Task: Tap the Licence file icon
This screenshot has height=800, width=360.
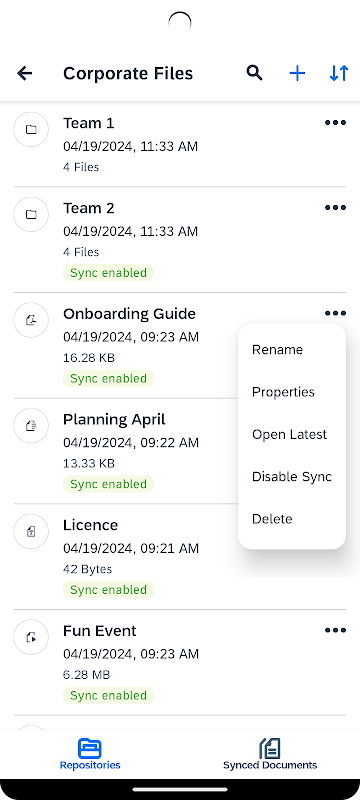Action: (x=31, y=532)
